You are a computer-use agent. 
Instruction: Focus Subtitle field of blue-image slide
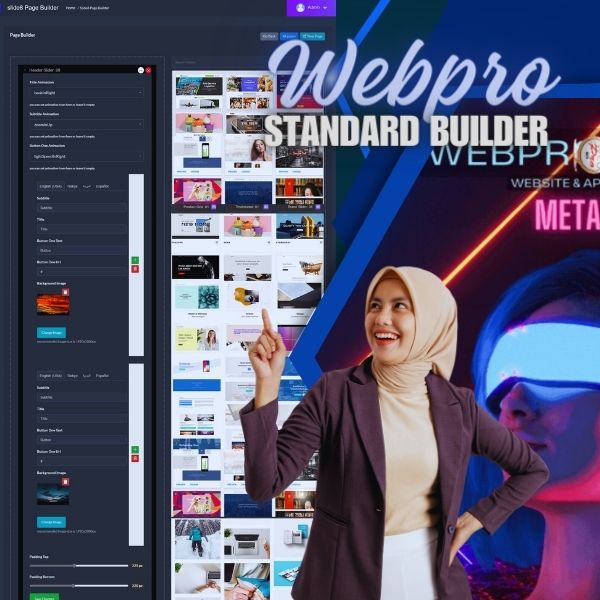pos(82,397)
